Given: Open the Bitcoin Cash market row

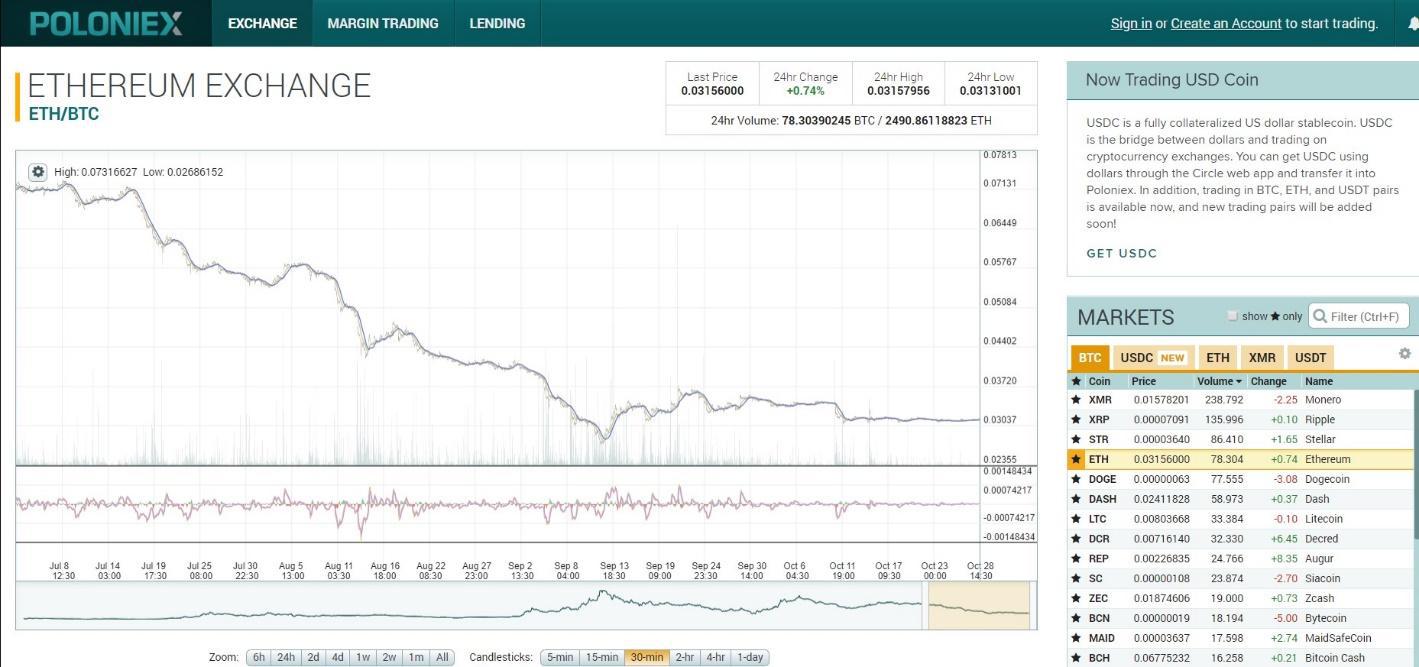Looking at the screenshot, I should tap(1240, 658).
